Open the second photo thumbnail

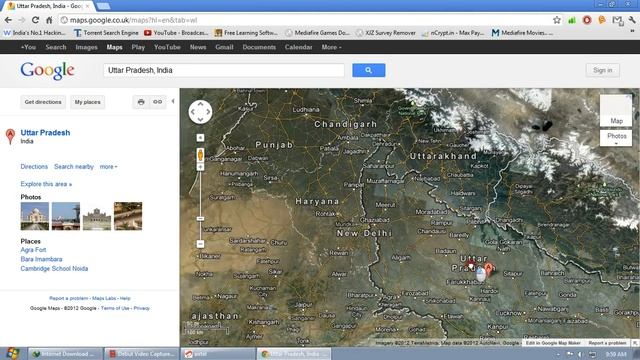point(66,216)
